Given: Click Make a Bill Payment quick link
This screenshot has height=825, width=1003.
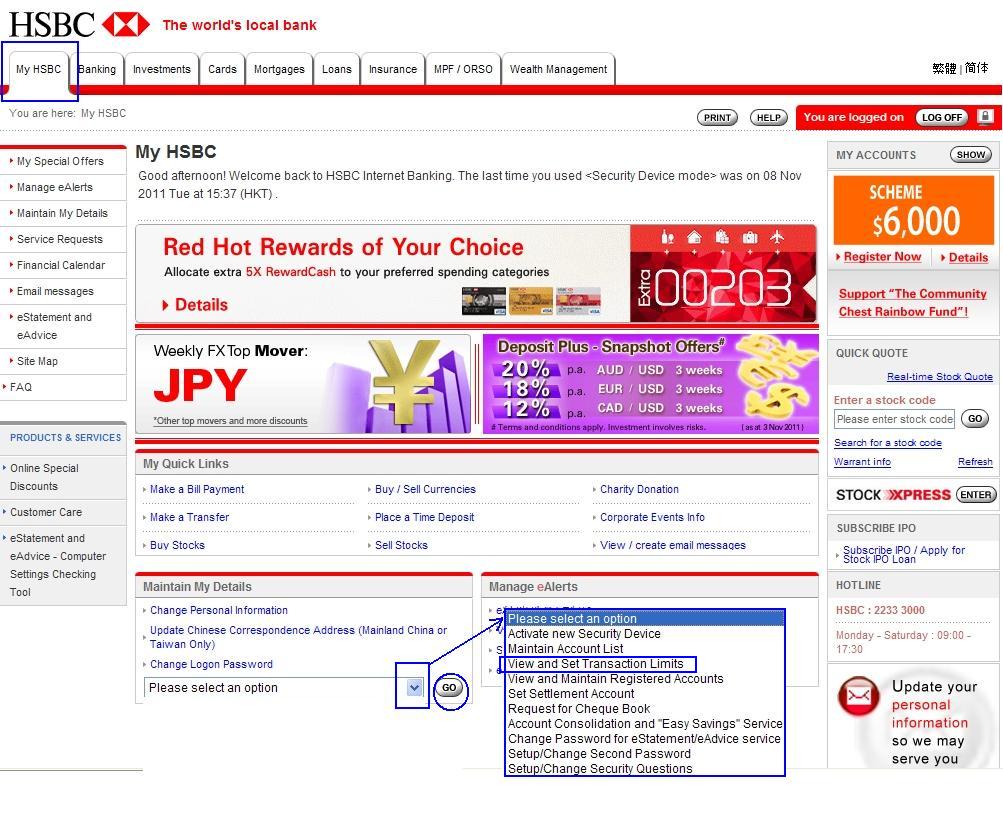Looking at the screenshot, I should click(x=197, y=489).
